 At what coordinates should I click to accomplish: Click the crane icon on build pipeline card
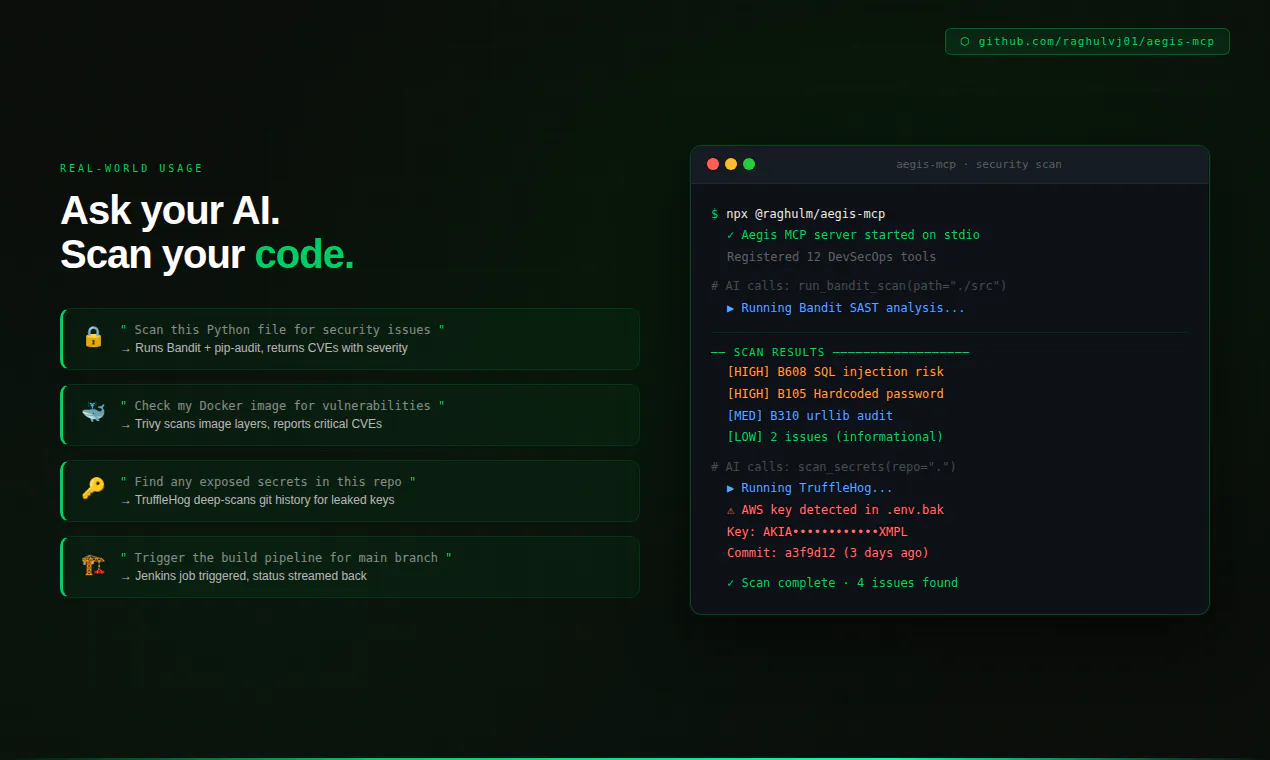(x=93, y=565)
